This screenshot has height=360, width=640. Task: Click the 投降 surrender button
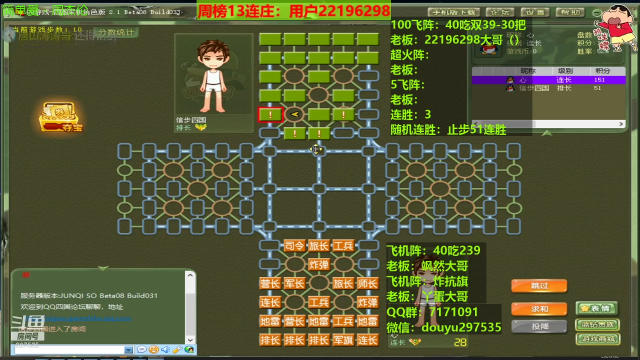(x=539, y=327)
